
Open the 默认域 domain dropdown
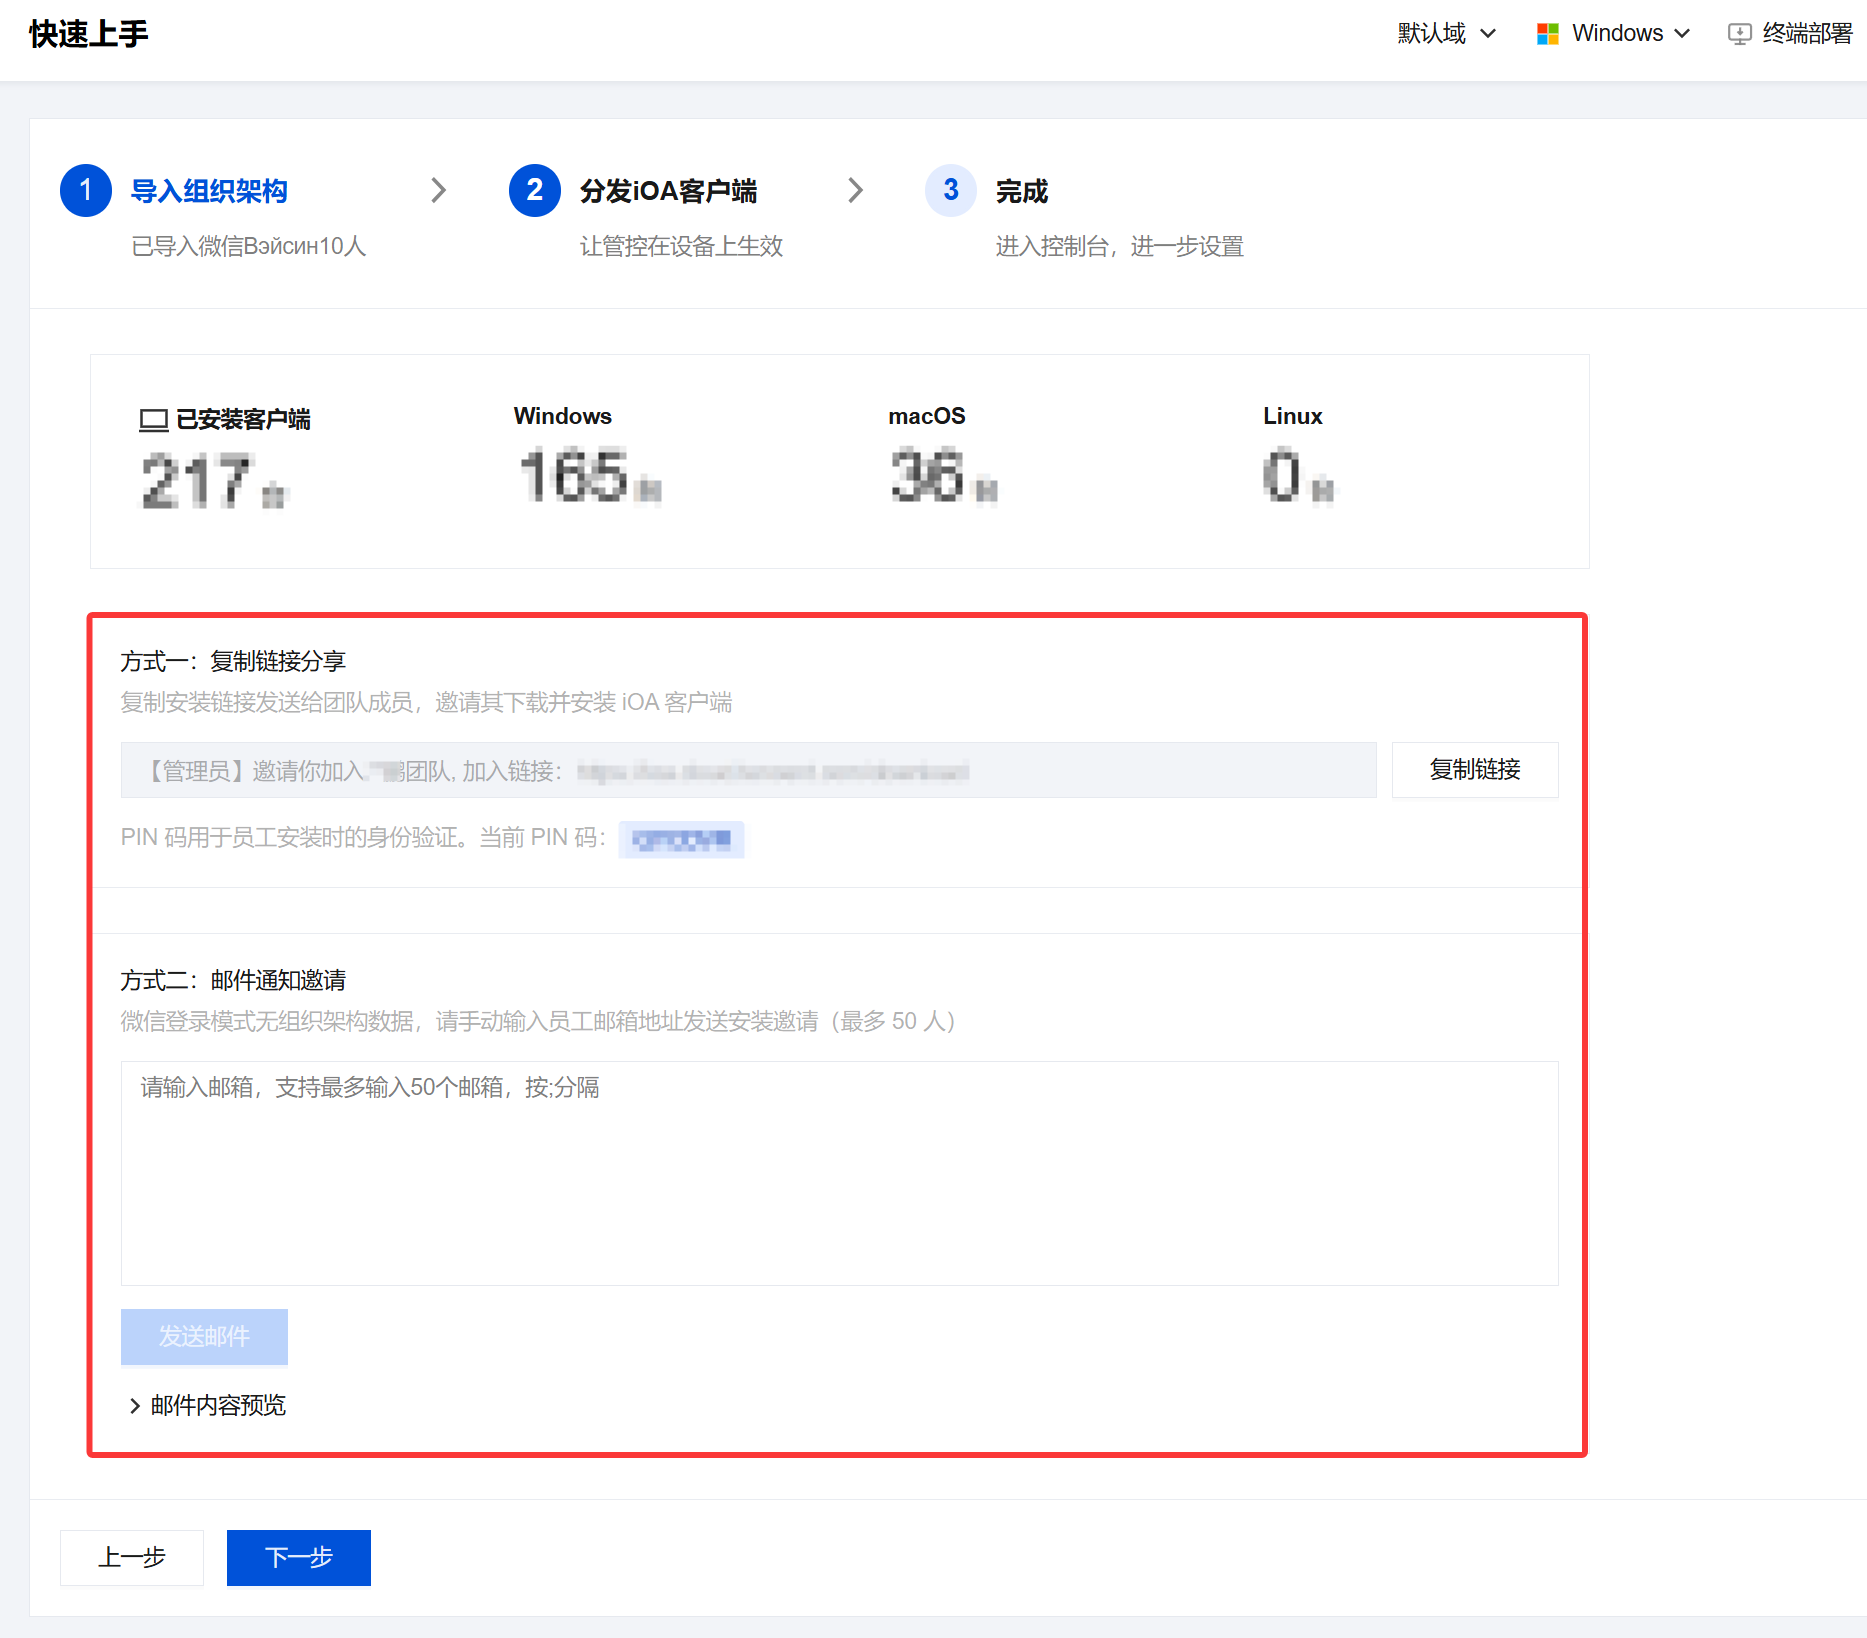pos(1446,34)
